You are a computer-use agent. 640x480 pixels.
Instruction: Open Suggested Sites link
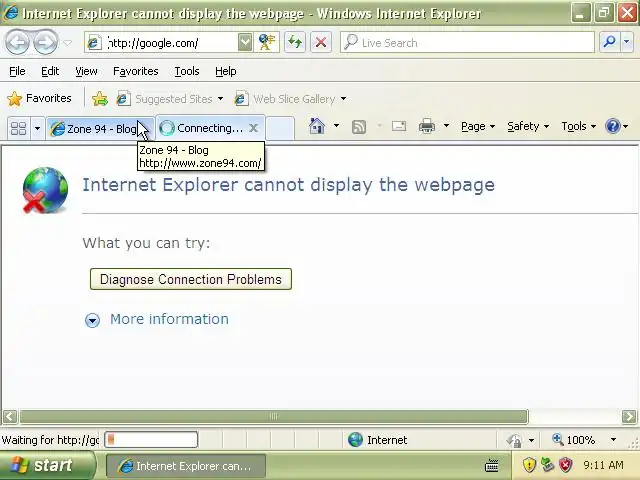pyautogui.click(x=170, y=99)
